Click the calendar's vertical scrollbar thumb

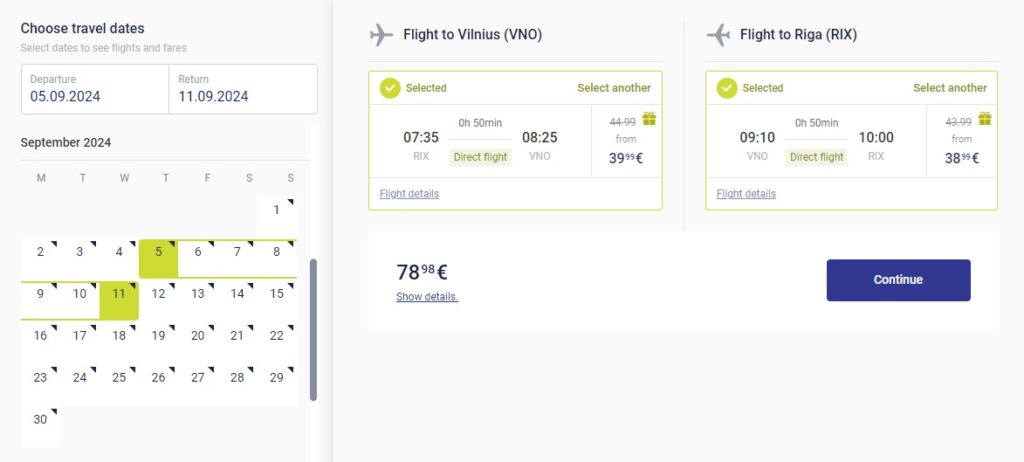coord(313,330)
